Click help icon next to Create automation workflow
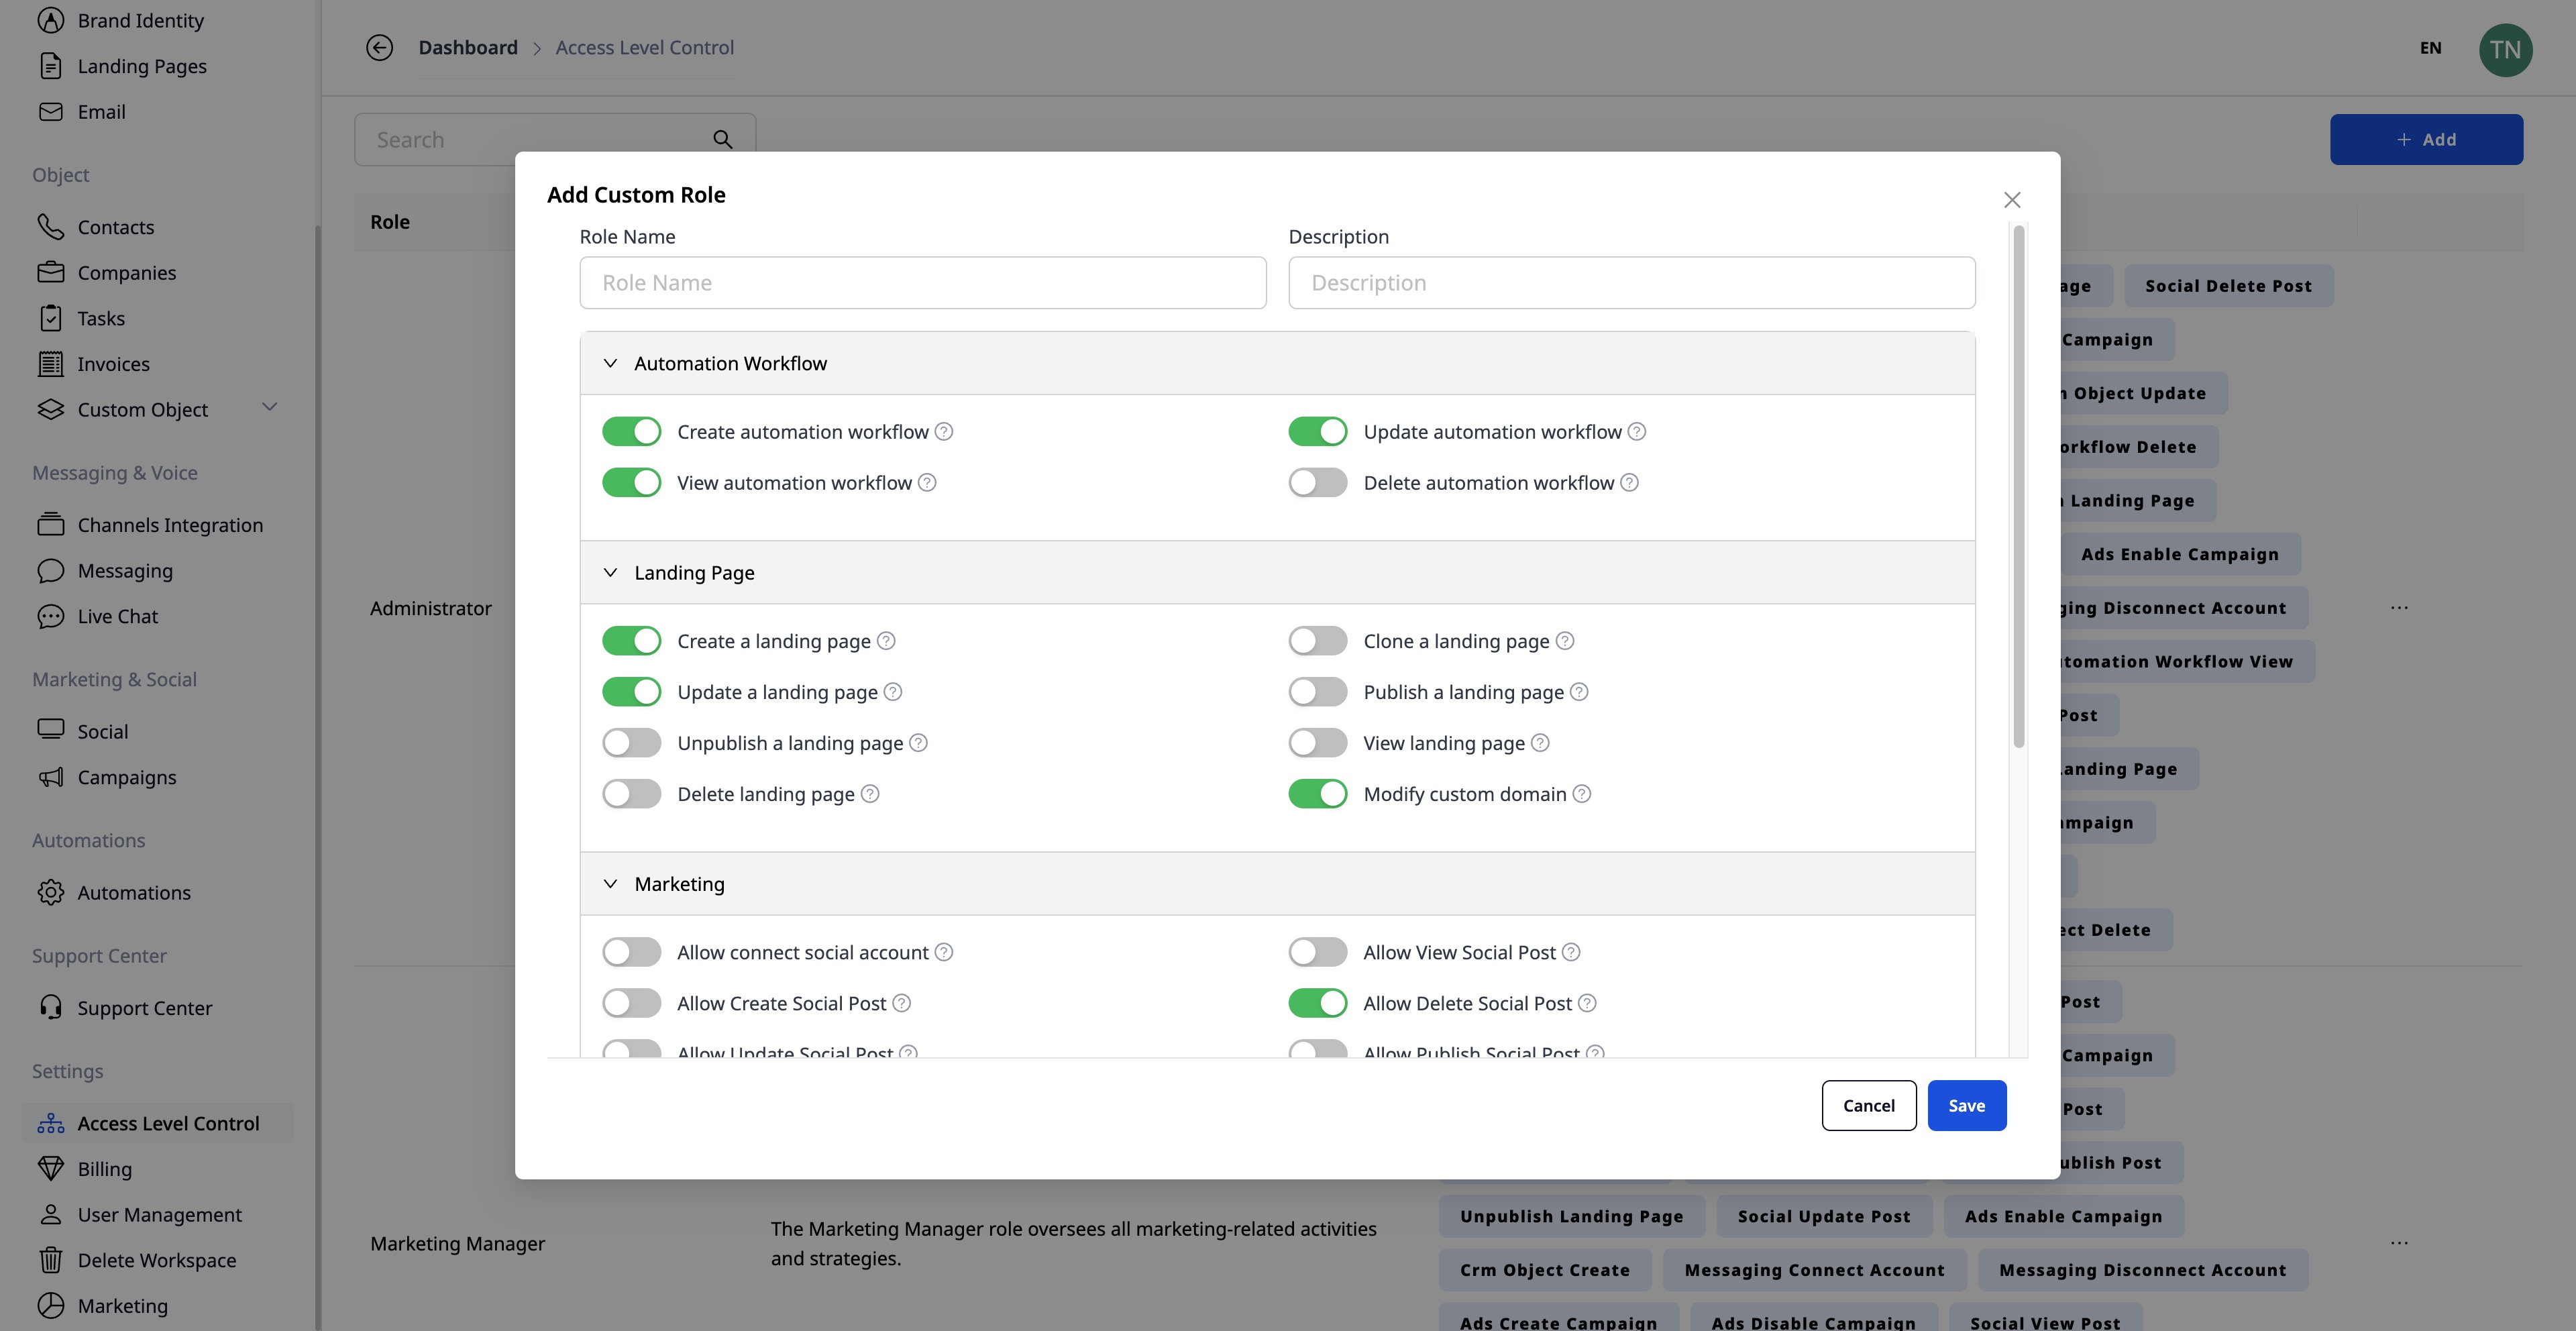This screenshot has height=1331, width=2576. point(943,432)
